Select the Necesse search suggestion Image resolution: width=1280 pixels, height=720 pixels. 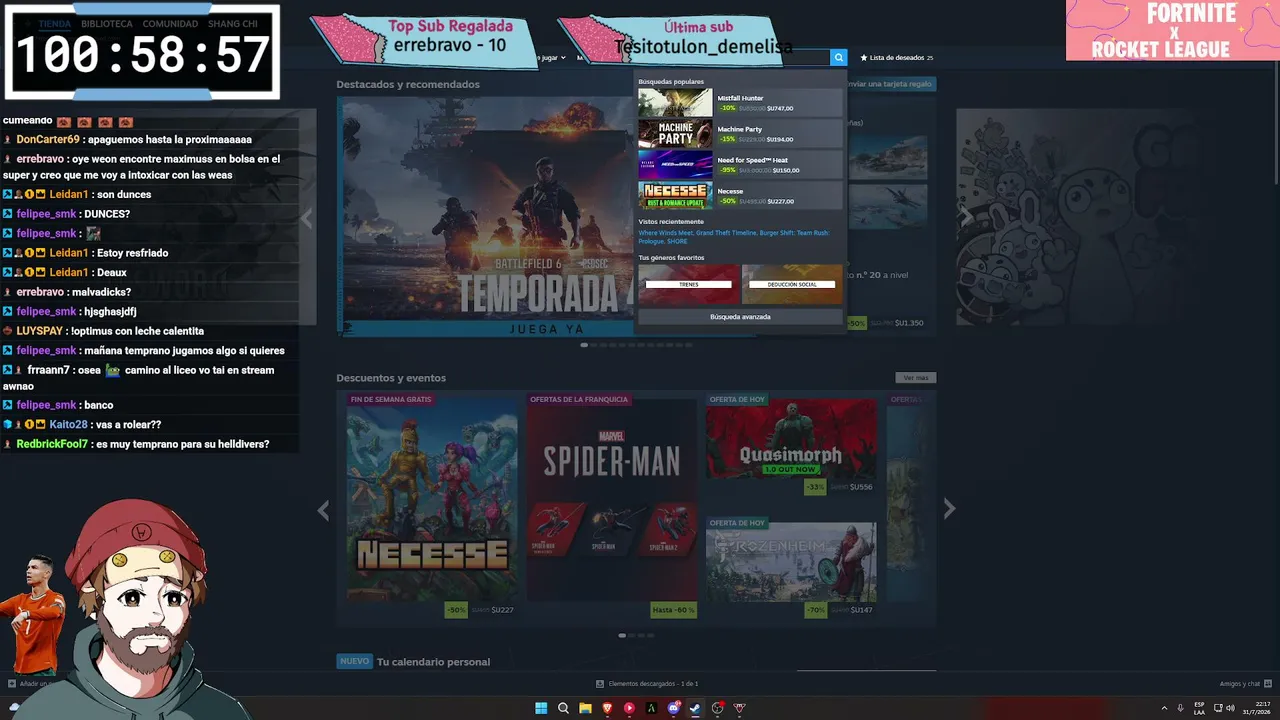click(x=740, y=196)
